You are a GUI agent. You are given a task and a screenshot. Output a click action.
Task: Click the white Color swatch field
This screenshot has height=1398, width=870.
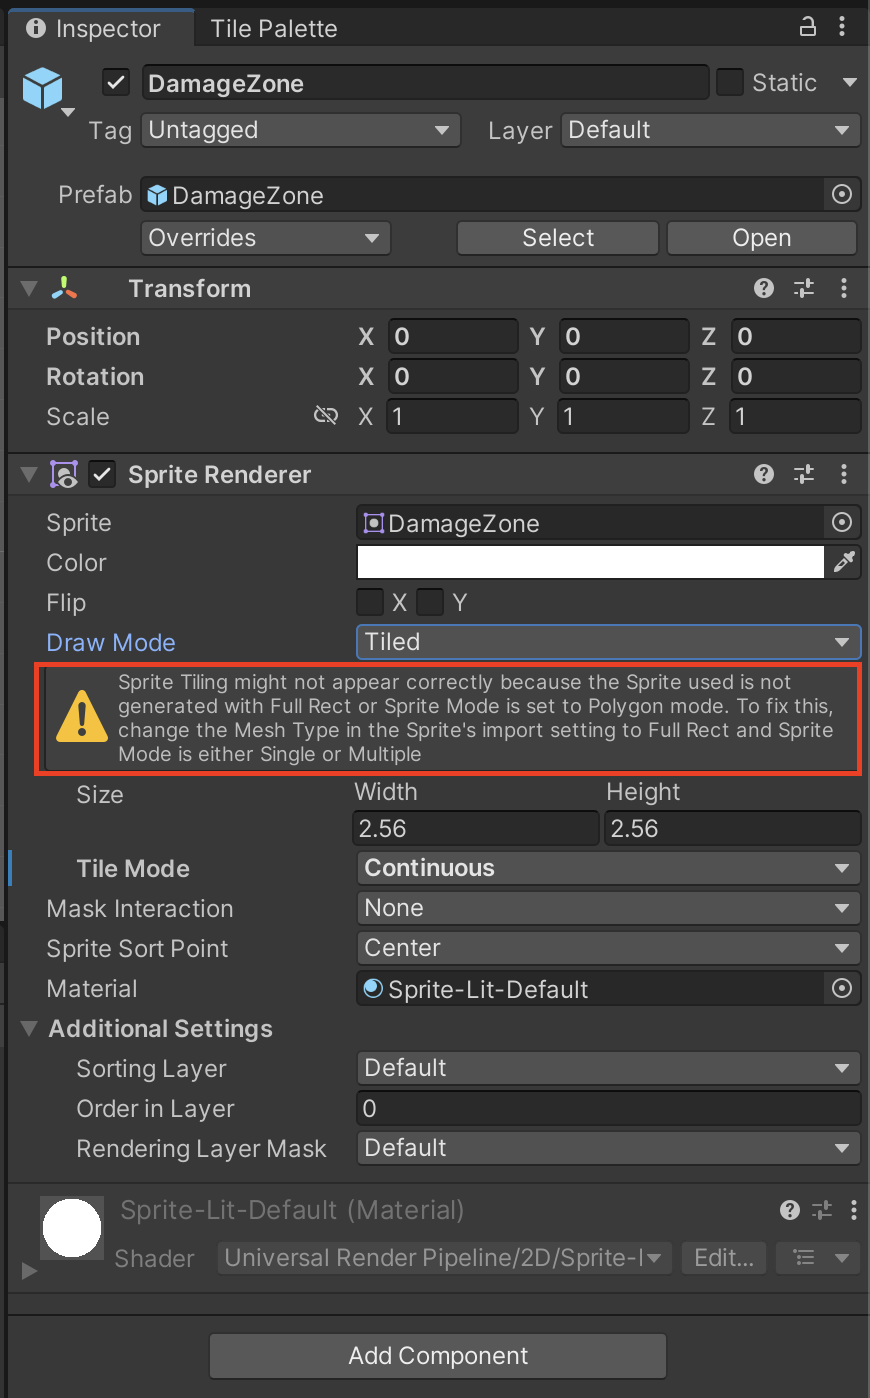590,563
